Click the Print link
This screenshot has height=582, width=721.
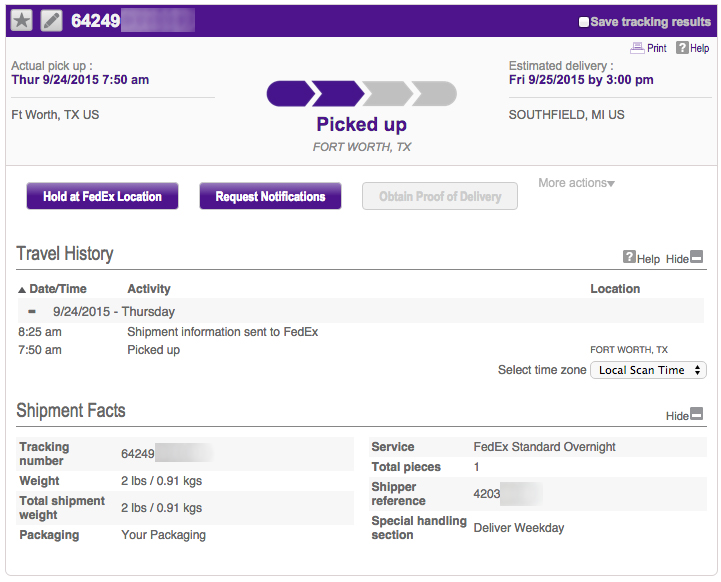[656, 48]
